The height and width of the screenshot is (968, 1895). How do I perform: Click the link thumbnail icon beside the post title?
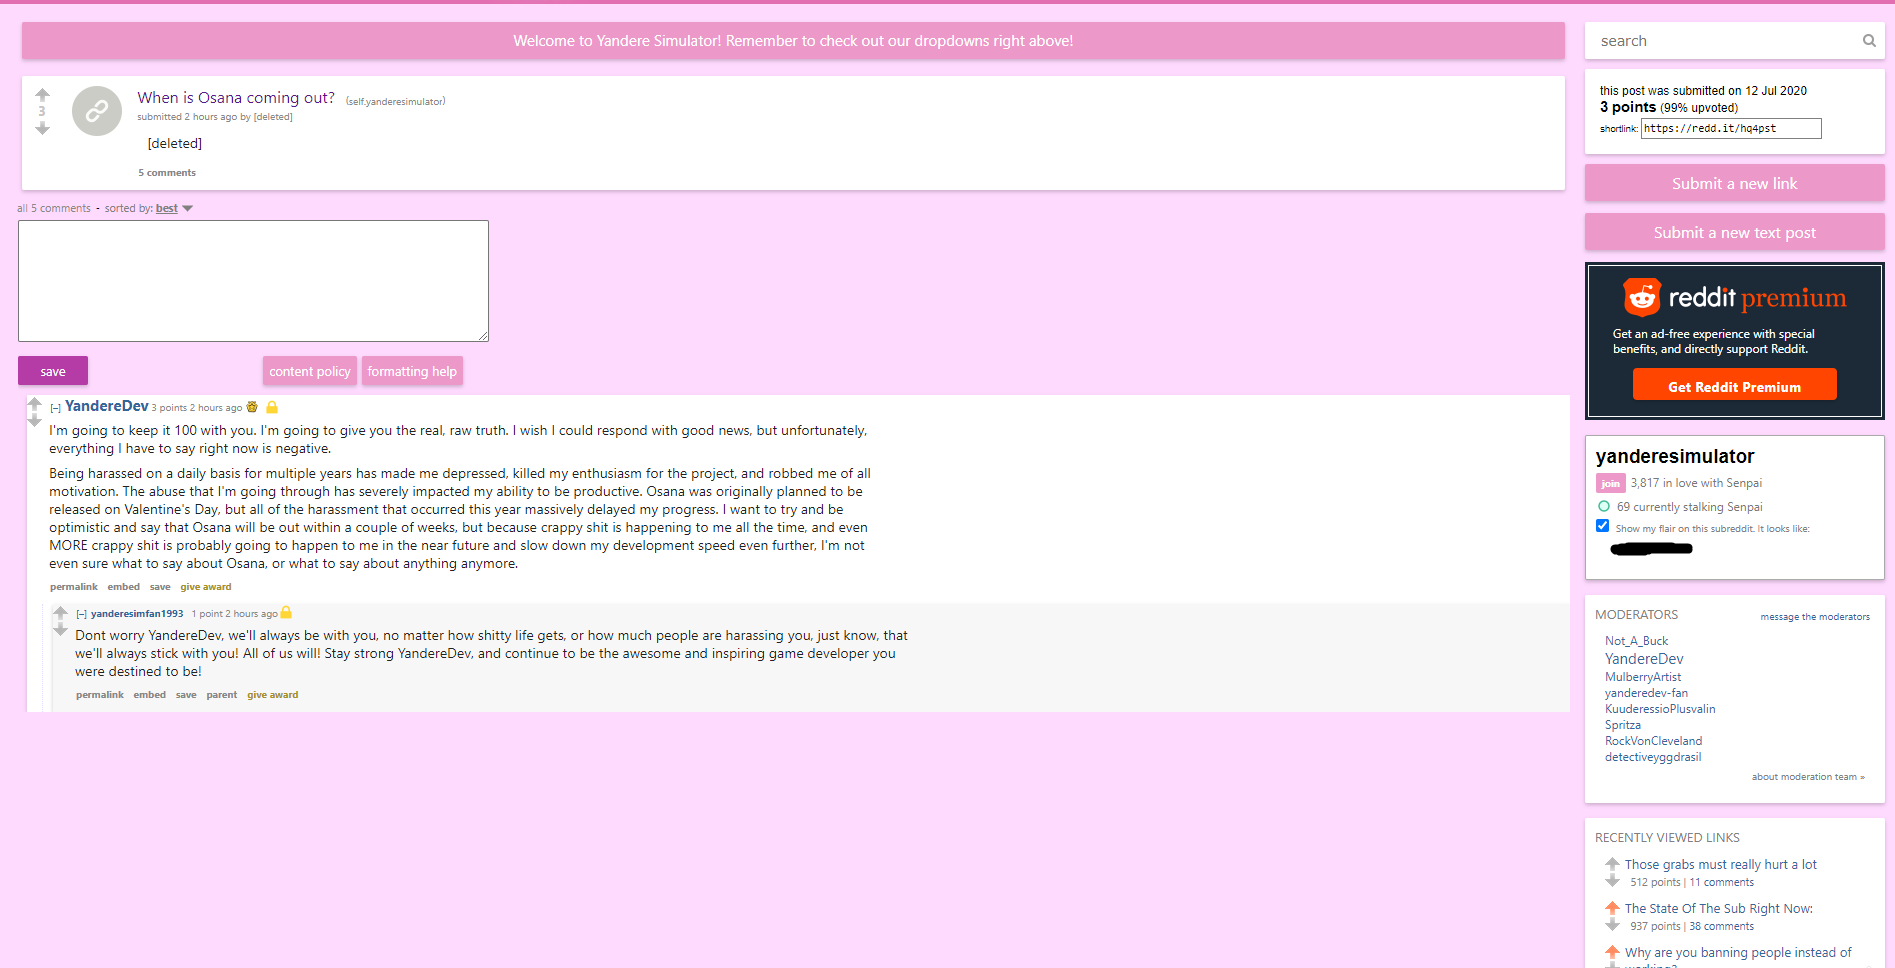[x=97, y=111]
